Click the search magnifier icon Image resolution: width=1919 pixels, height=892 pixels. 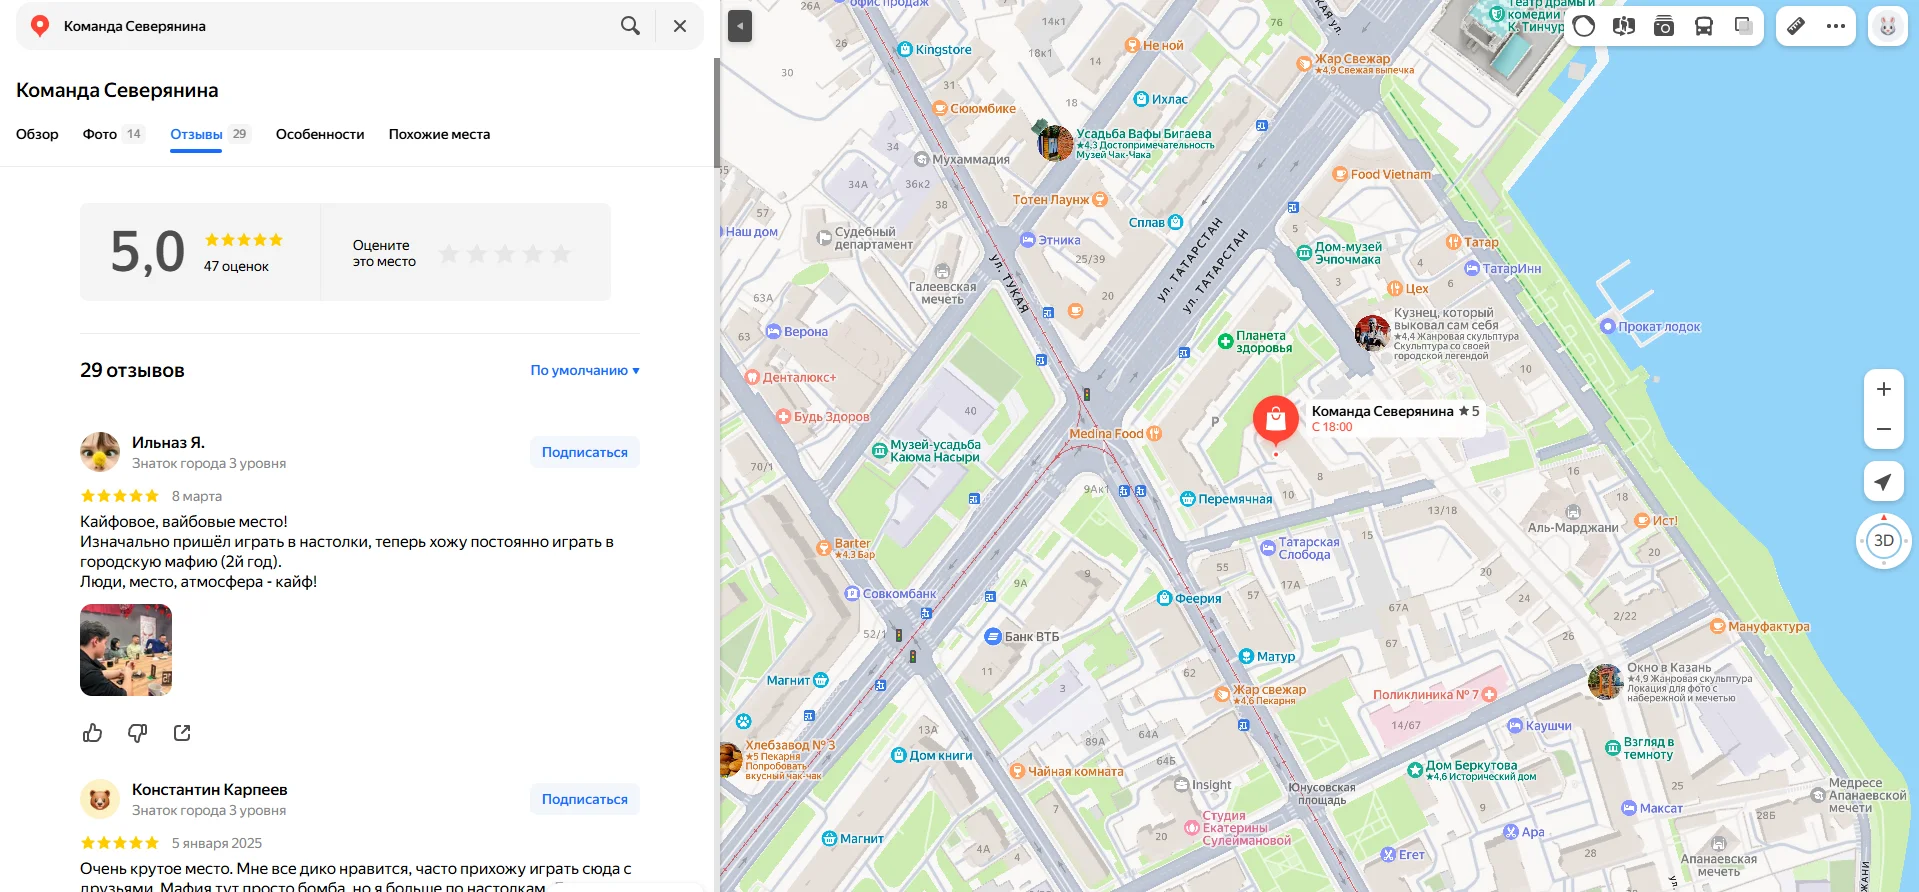[630, 26]
